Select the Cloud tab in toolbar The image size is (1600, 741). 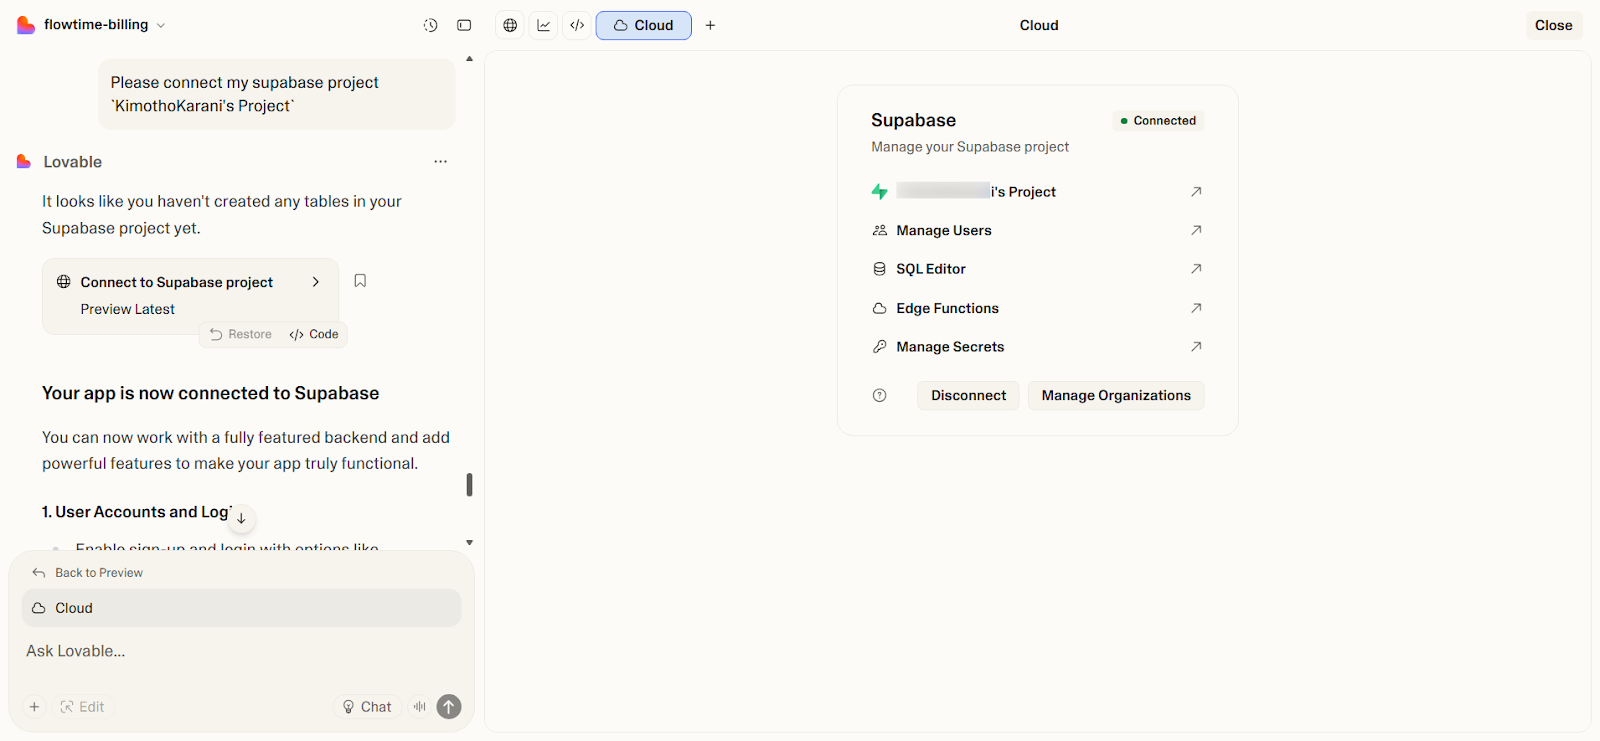[x=644, y=25]
